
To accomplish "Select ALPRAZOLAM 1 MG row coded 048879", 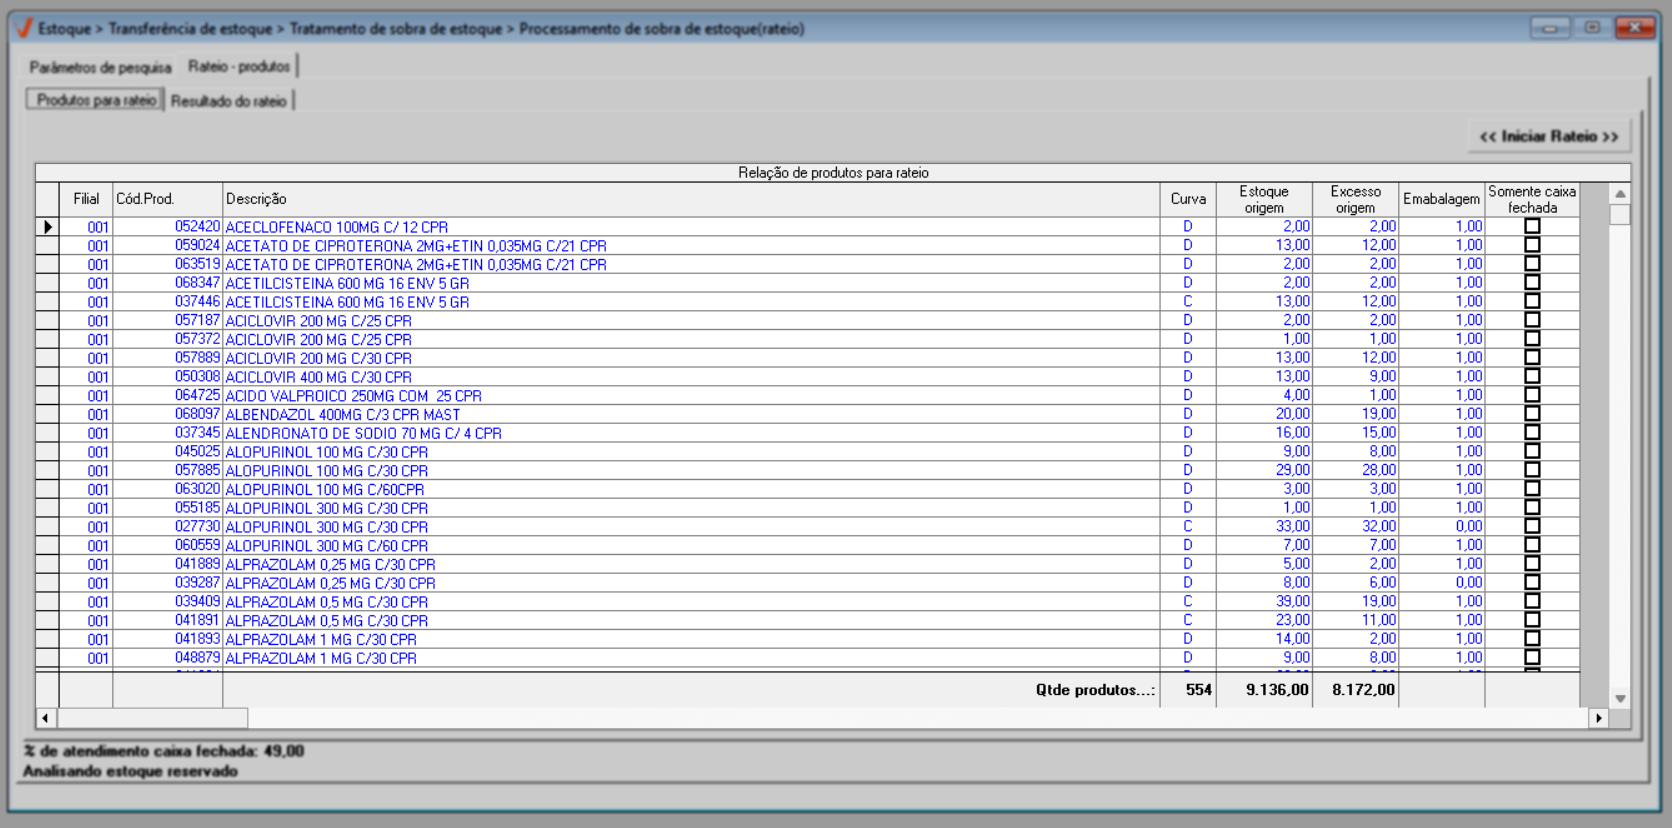I will [807, 658].
